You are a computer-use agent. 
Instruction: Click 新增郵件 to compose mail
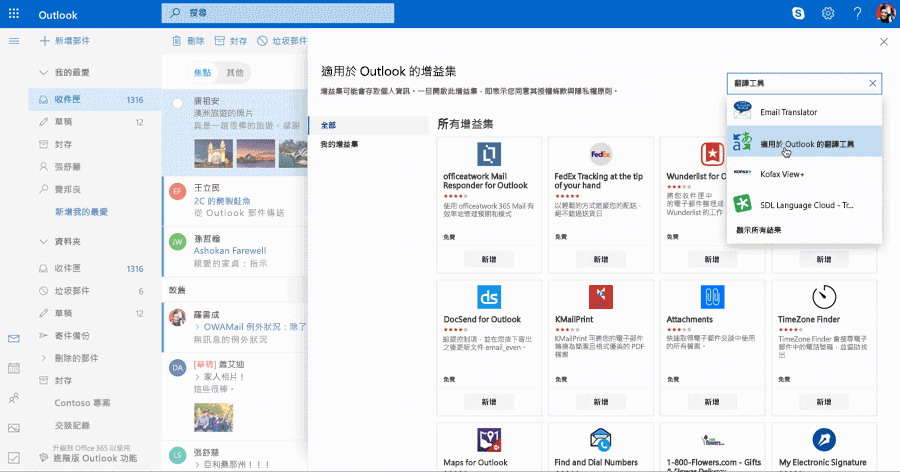tap(65, 41)
